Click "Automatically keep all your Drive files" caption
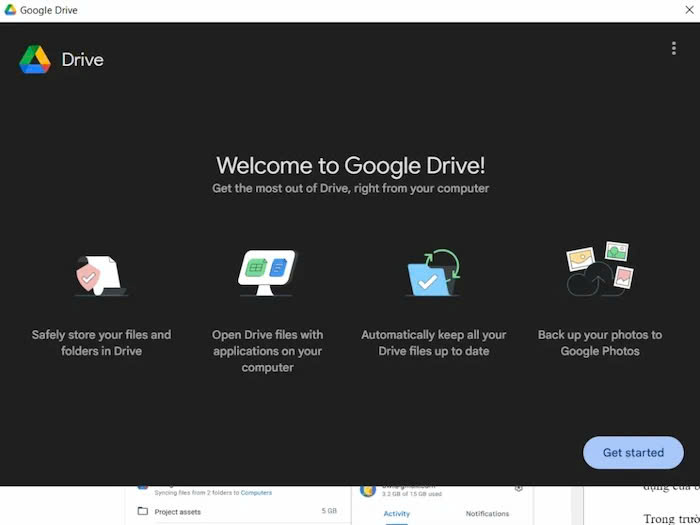The height and width of the screenshot is (525, 700). 433,343
